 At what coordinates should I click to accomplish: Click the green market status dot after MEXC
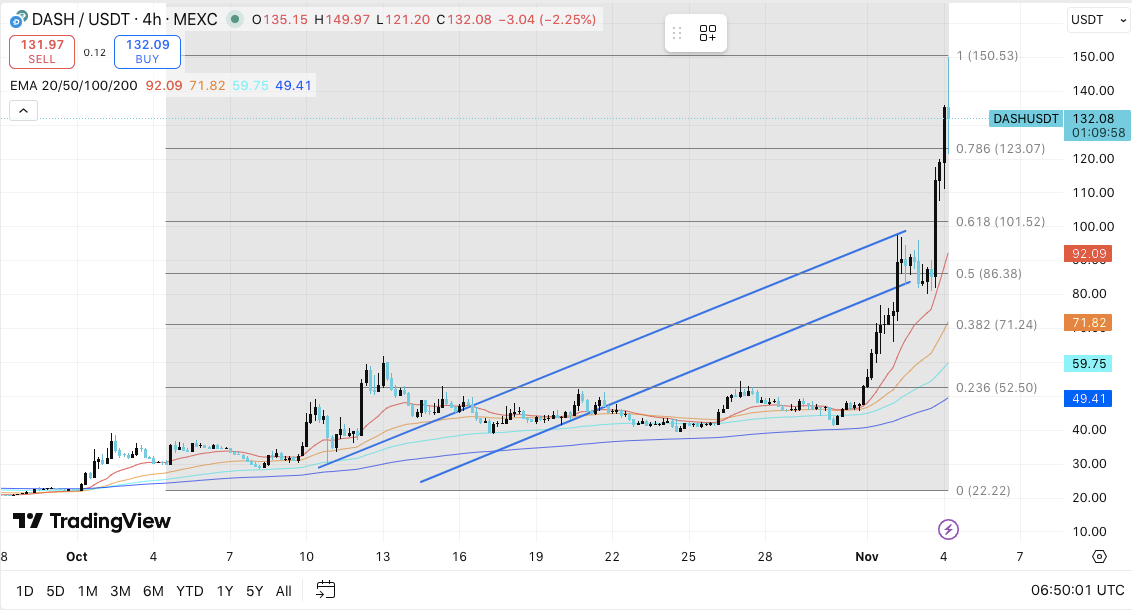234,18
